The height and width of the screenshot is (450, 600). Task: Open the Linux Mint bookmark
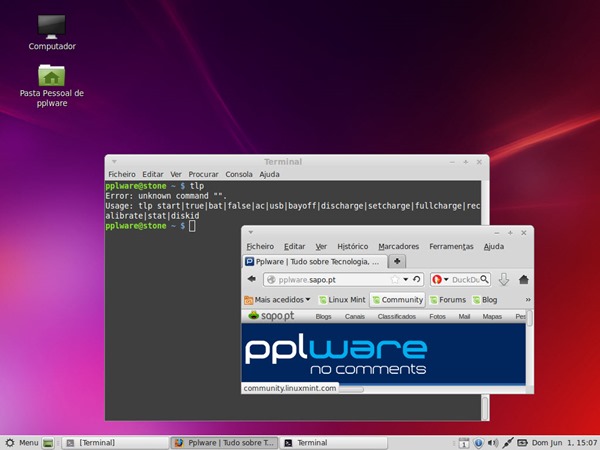click(342, 300)
